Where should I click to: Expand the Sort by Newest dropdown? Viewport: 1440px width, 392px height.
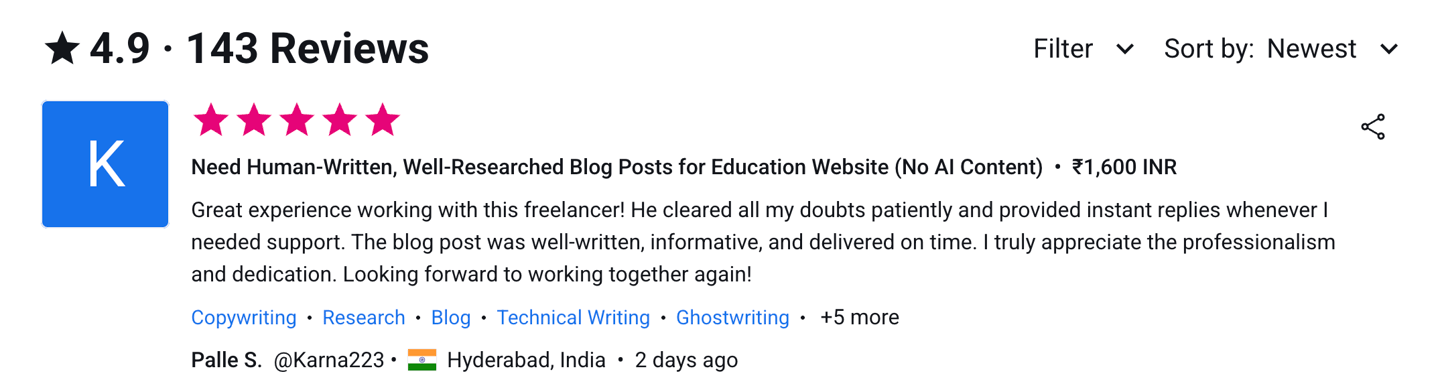click(x=1281, y=49)
